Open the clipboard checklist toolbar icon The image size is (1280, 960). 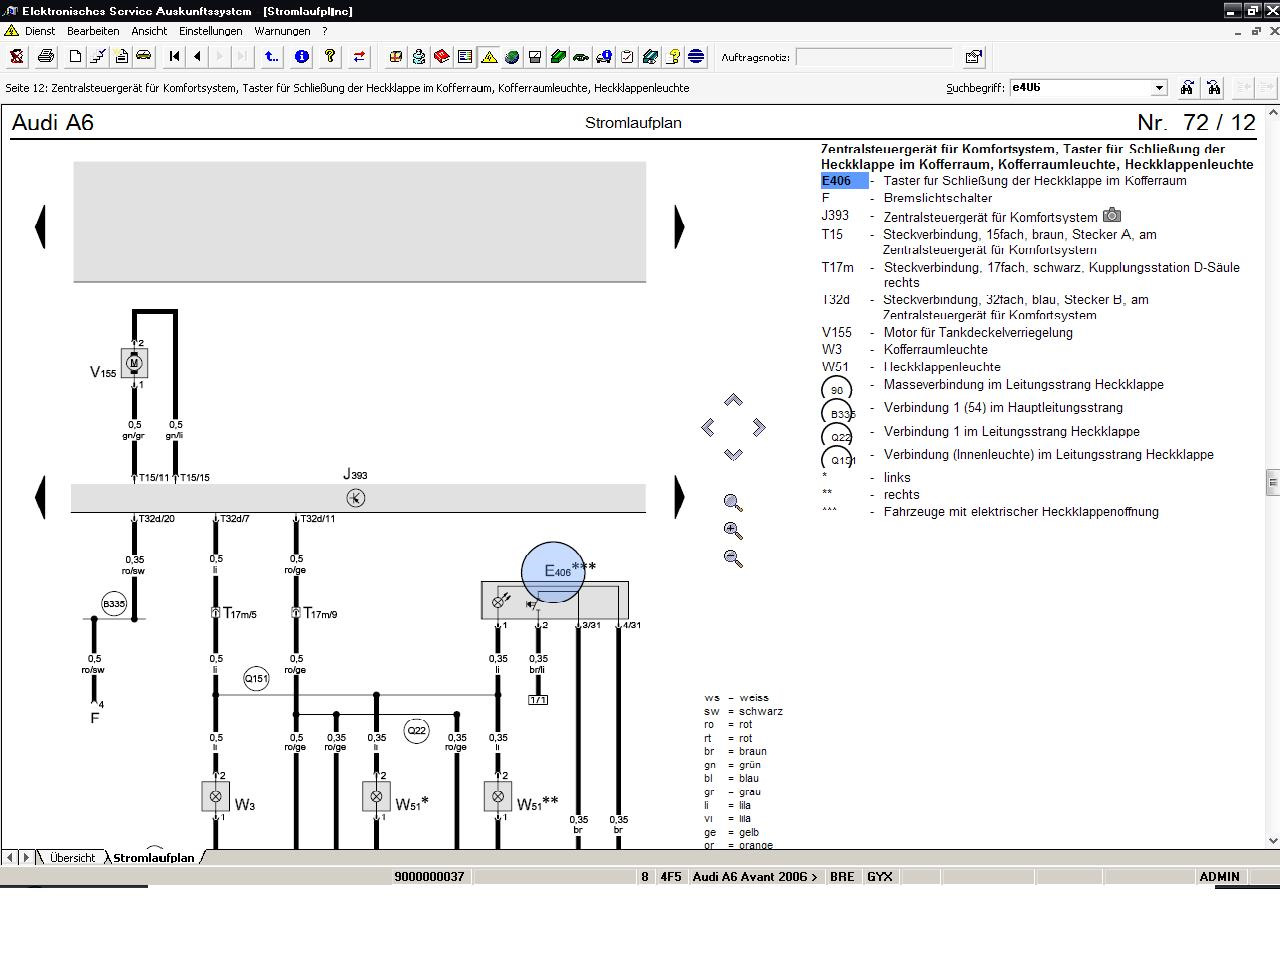(627, 57)
